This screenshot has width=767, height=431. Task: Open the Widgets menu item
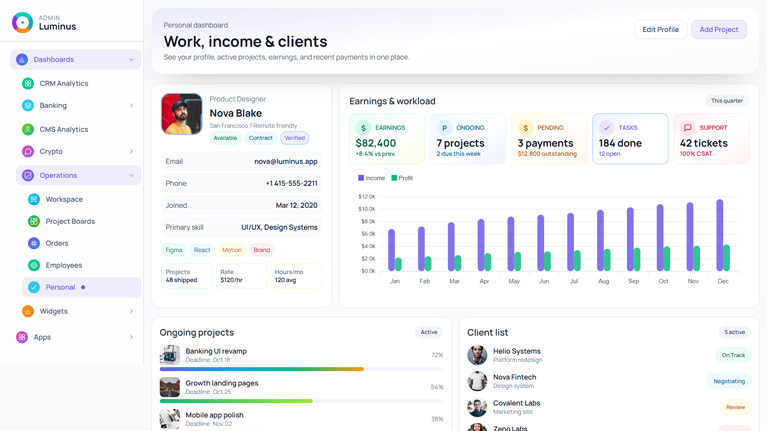click(54, 312)
